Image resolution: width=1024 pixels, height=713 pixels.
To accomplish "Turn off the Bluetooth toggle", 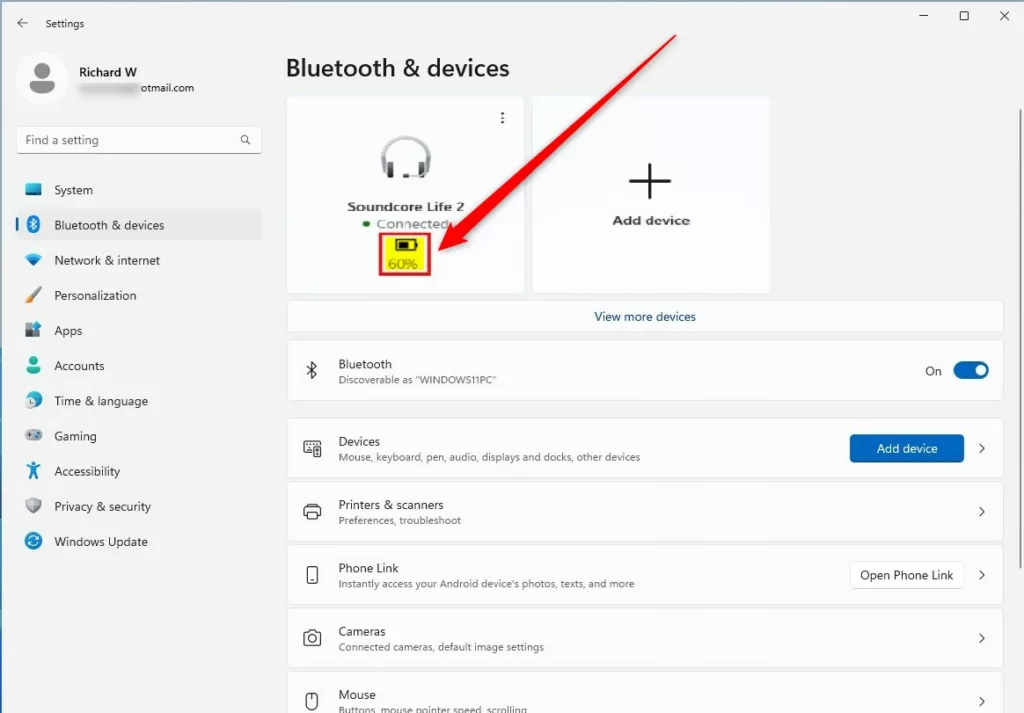I will (x=970, y=370).
